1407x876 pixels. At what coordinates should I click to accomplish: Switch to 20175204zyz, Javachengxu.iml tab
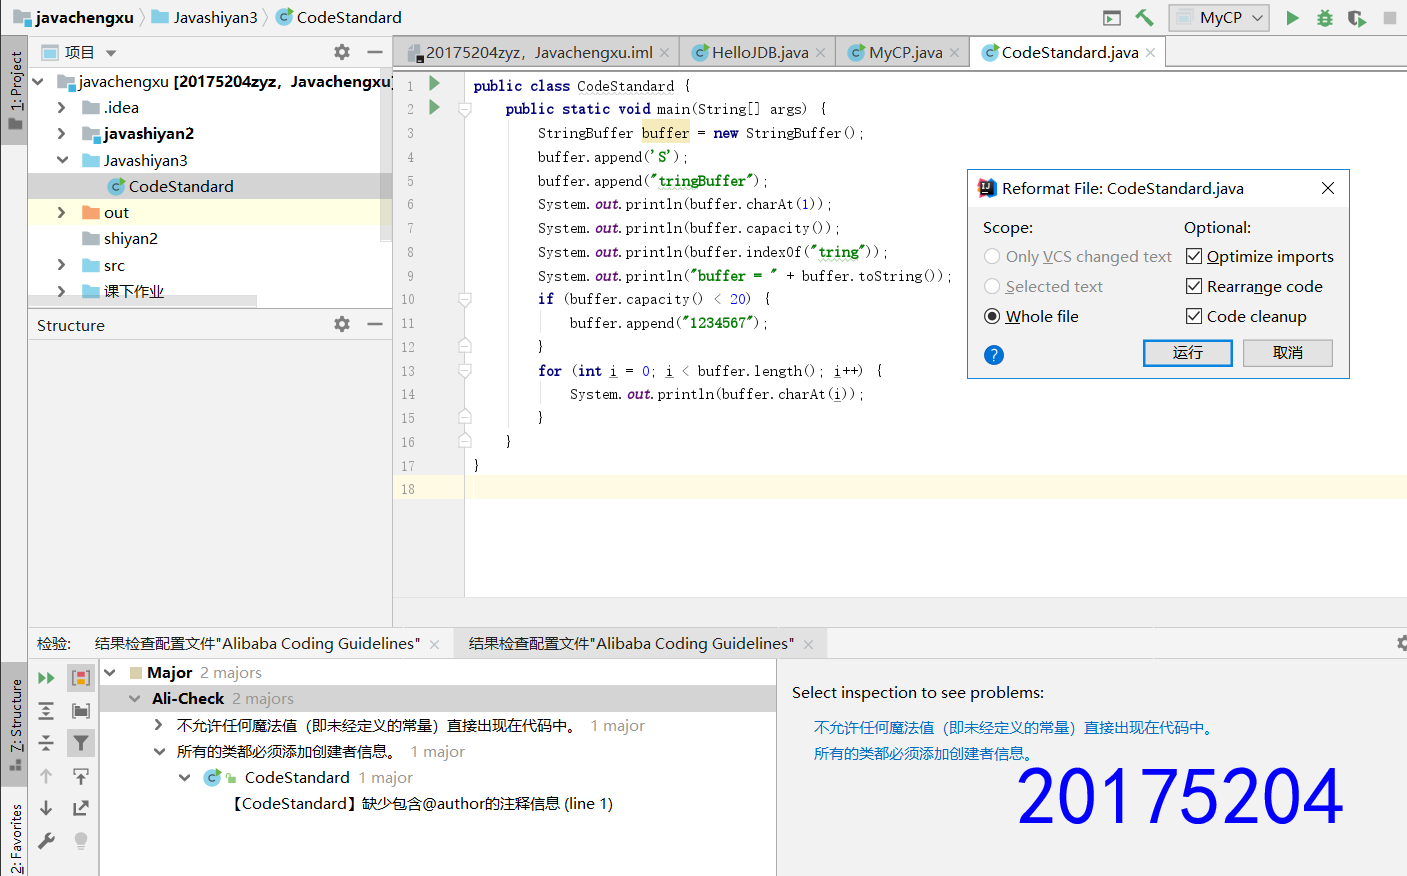(x=538, y=52)
